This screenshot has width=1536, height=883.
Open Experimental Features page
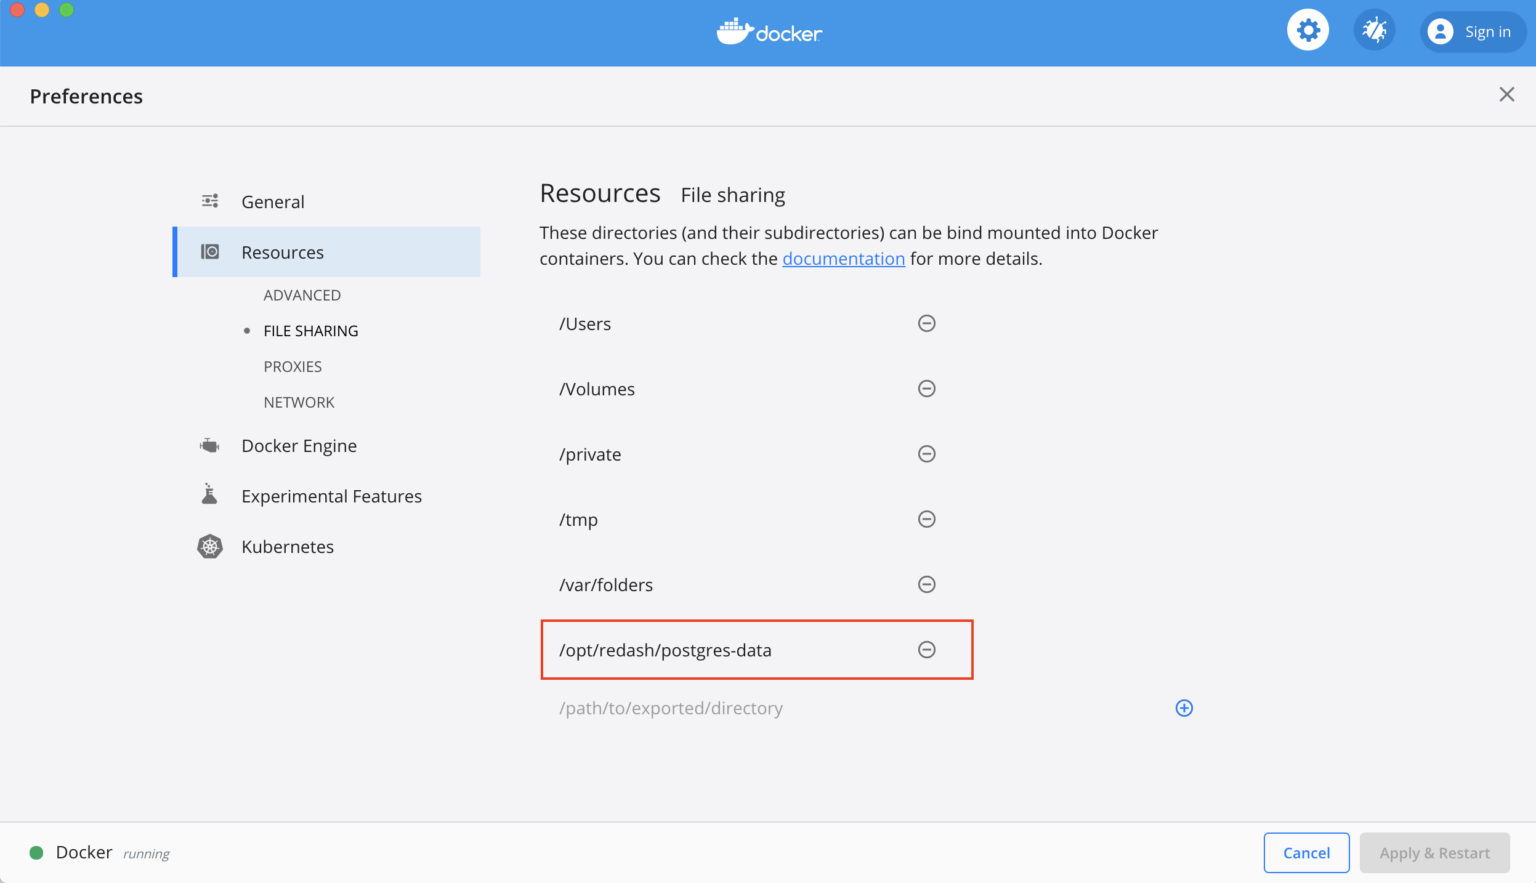[x=331, y=497]
